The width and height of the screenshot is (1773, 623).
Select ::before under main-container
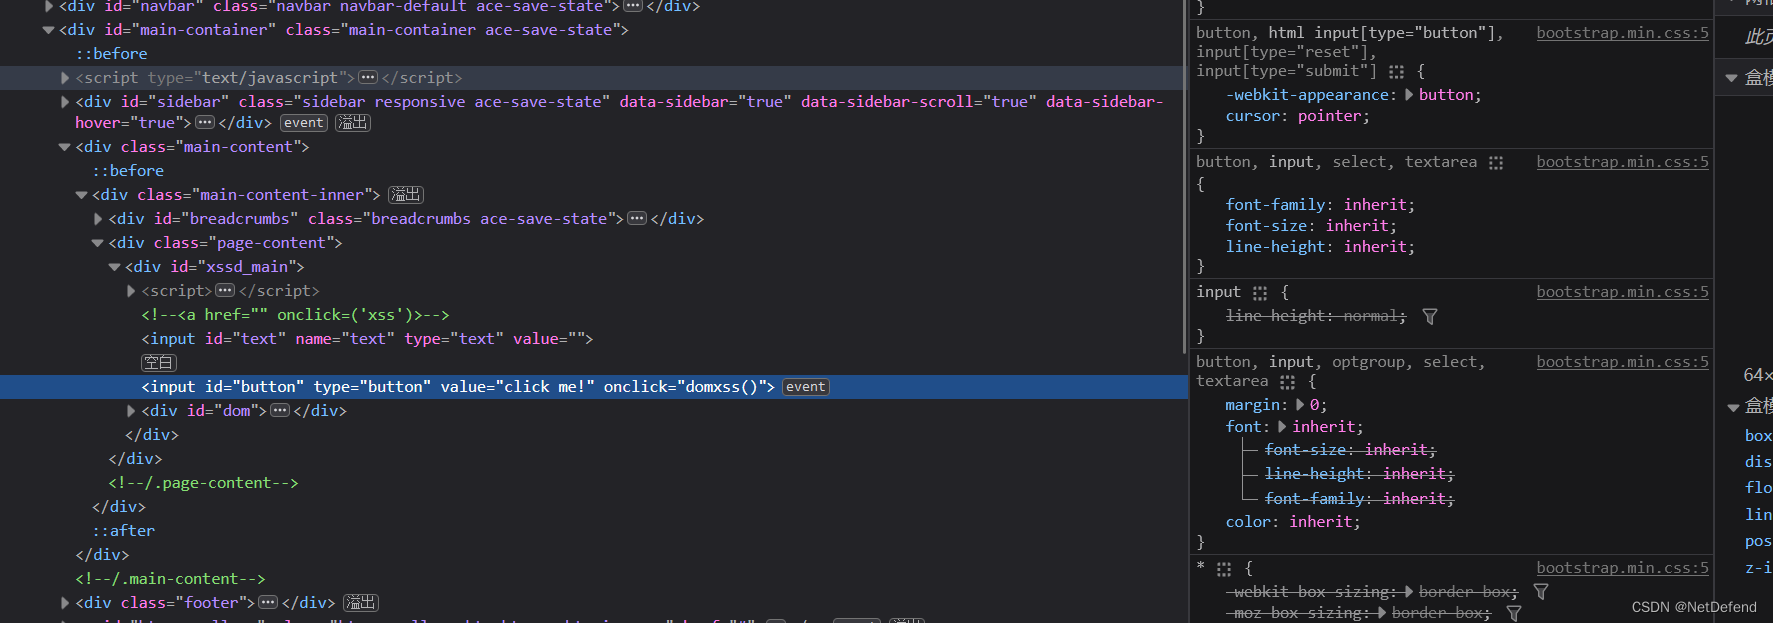(x=592, y=54)
